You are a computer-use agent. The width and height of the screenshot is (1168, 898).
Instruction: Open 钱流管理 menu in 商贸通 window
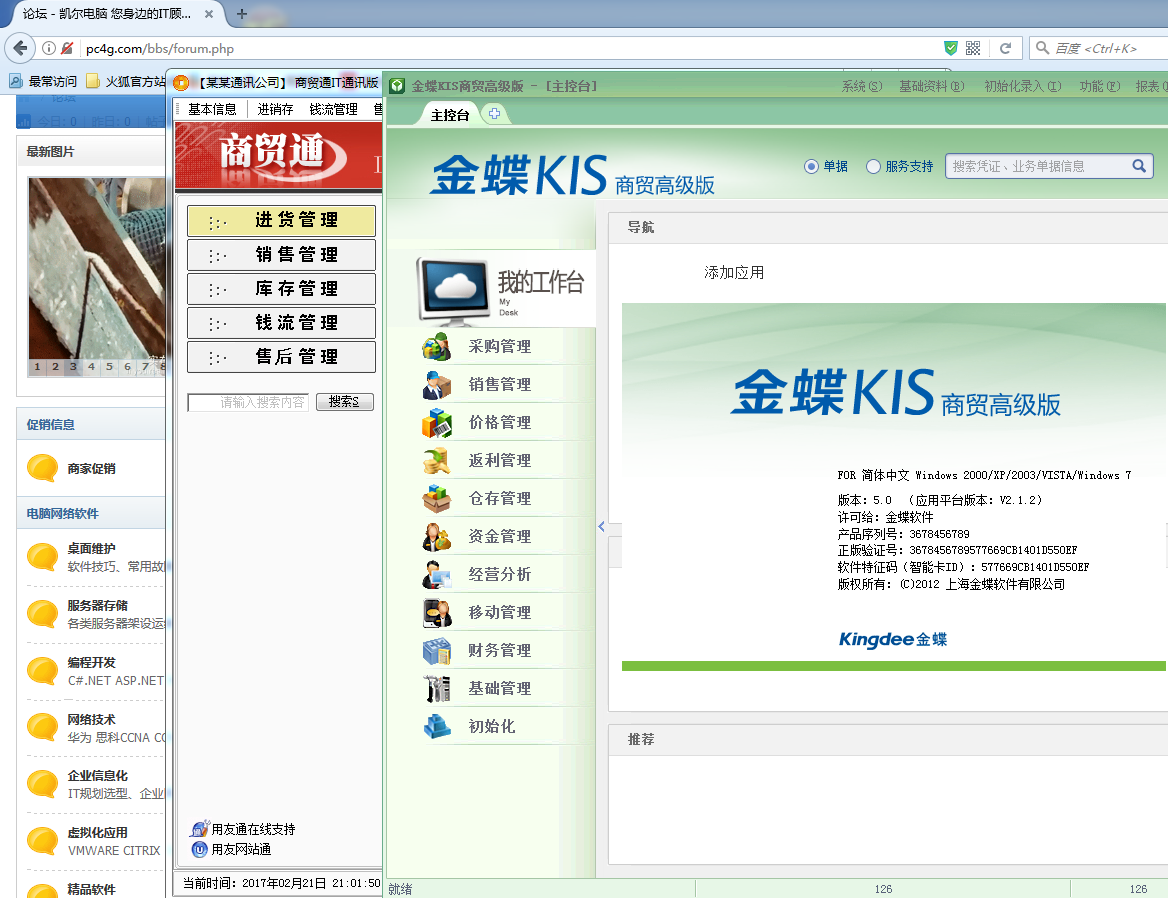[x=333, y=109]
